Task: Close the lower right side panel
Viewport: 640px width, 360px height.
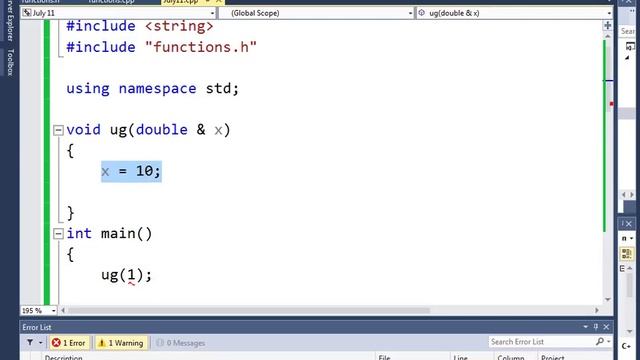Action: pyautogui.click(x=629, y=224)
